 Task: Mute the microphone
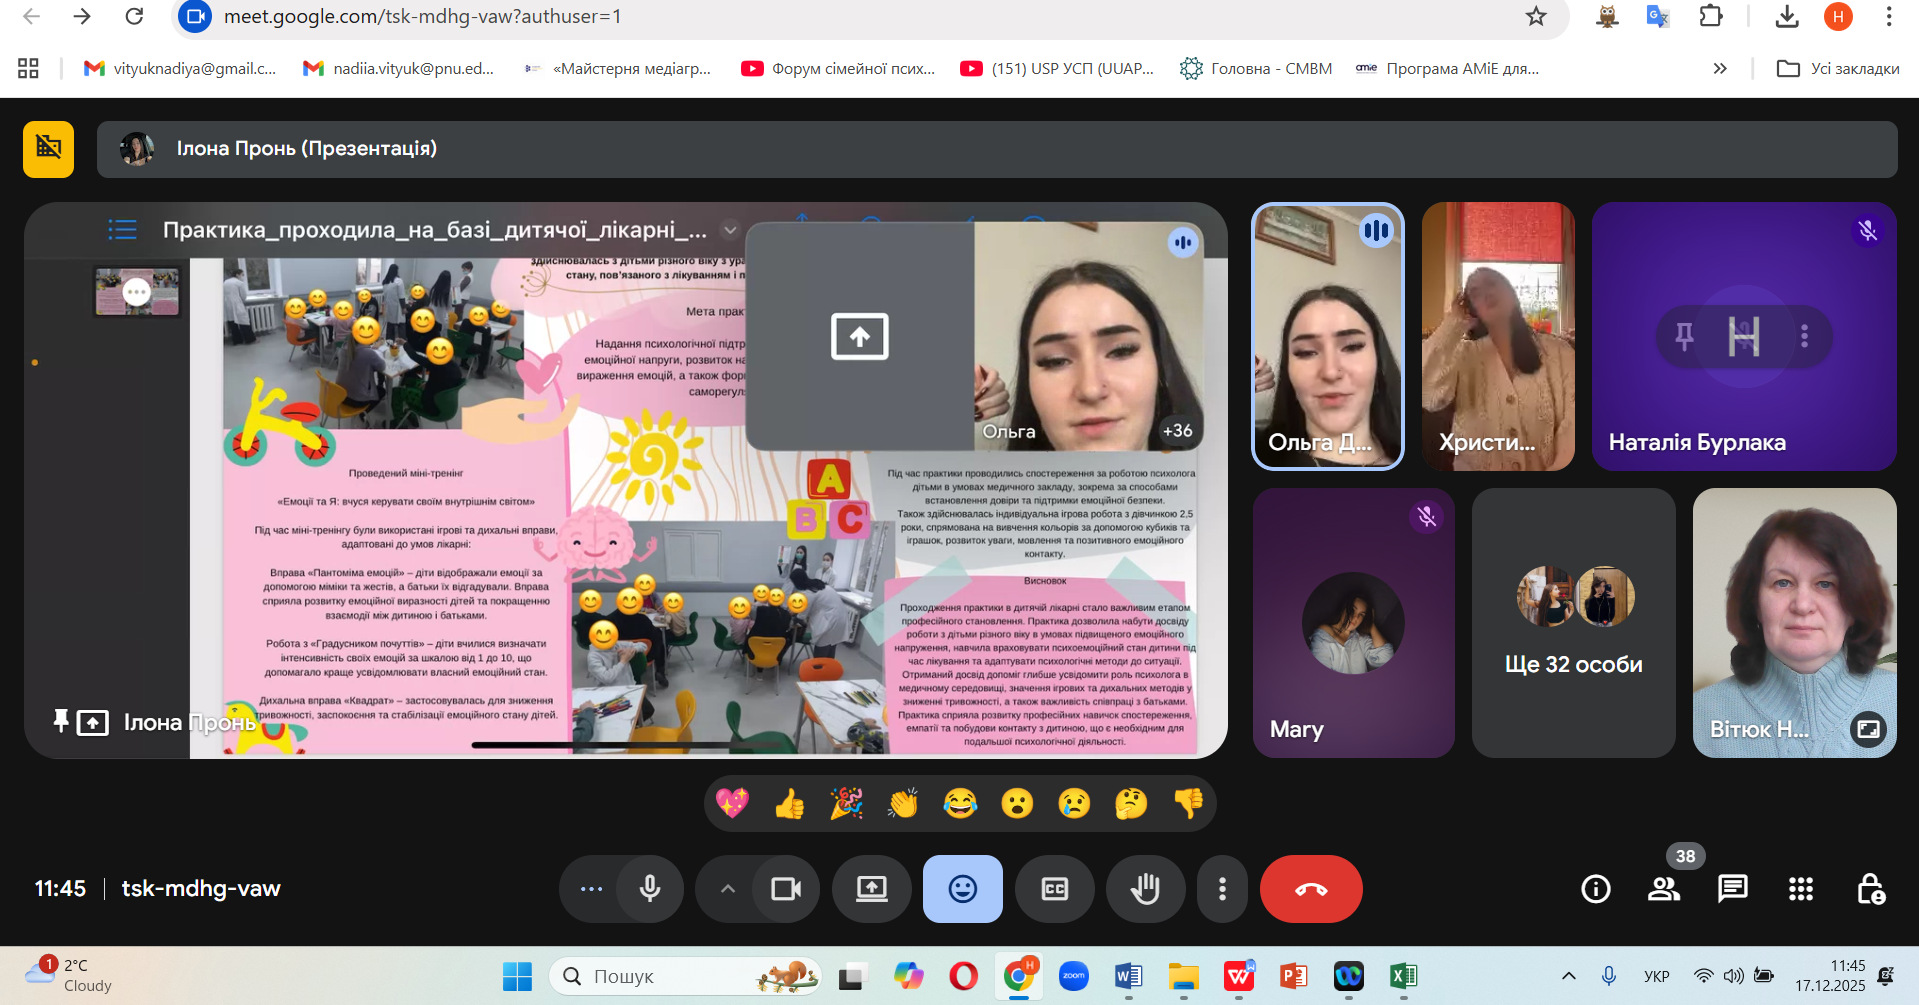coord(650,889)
